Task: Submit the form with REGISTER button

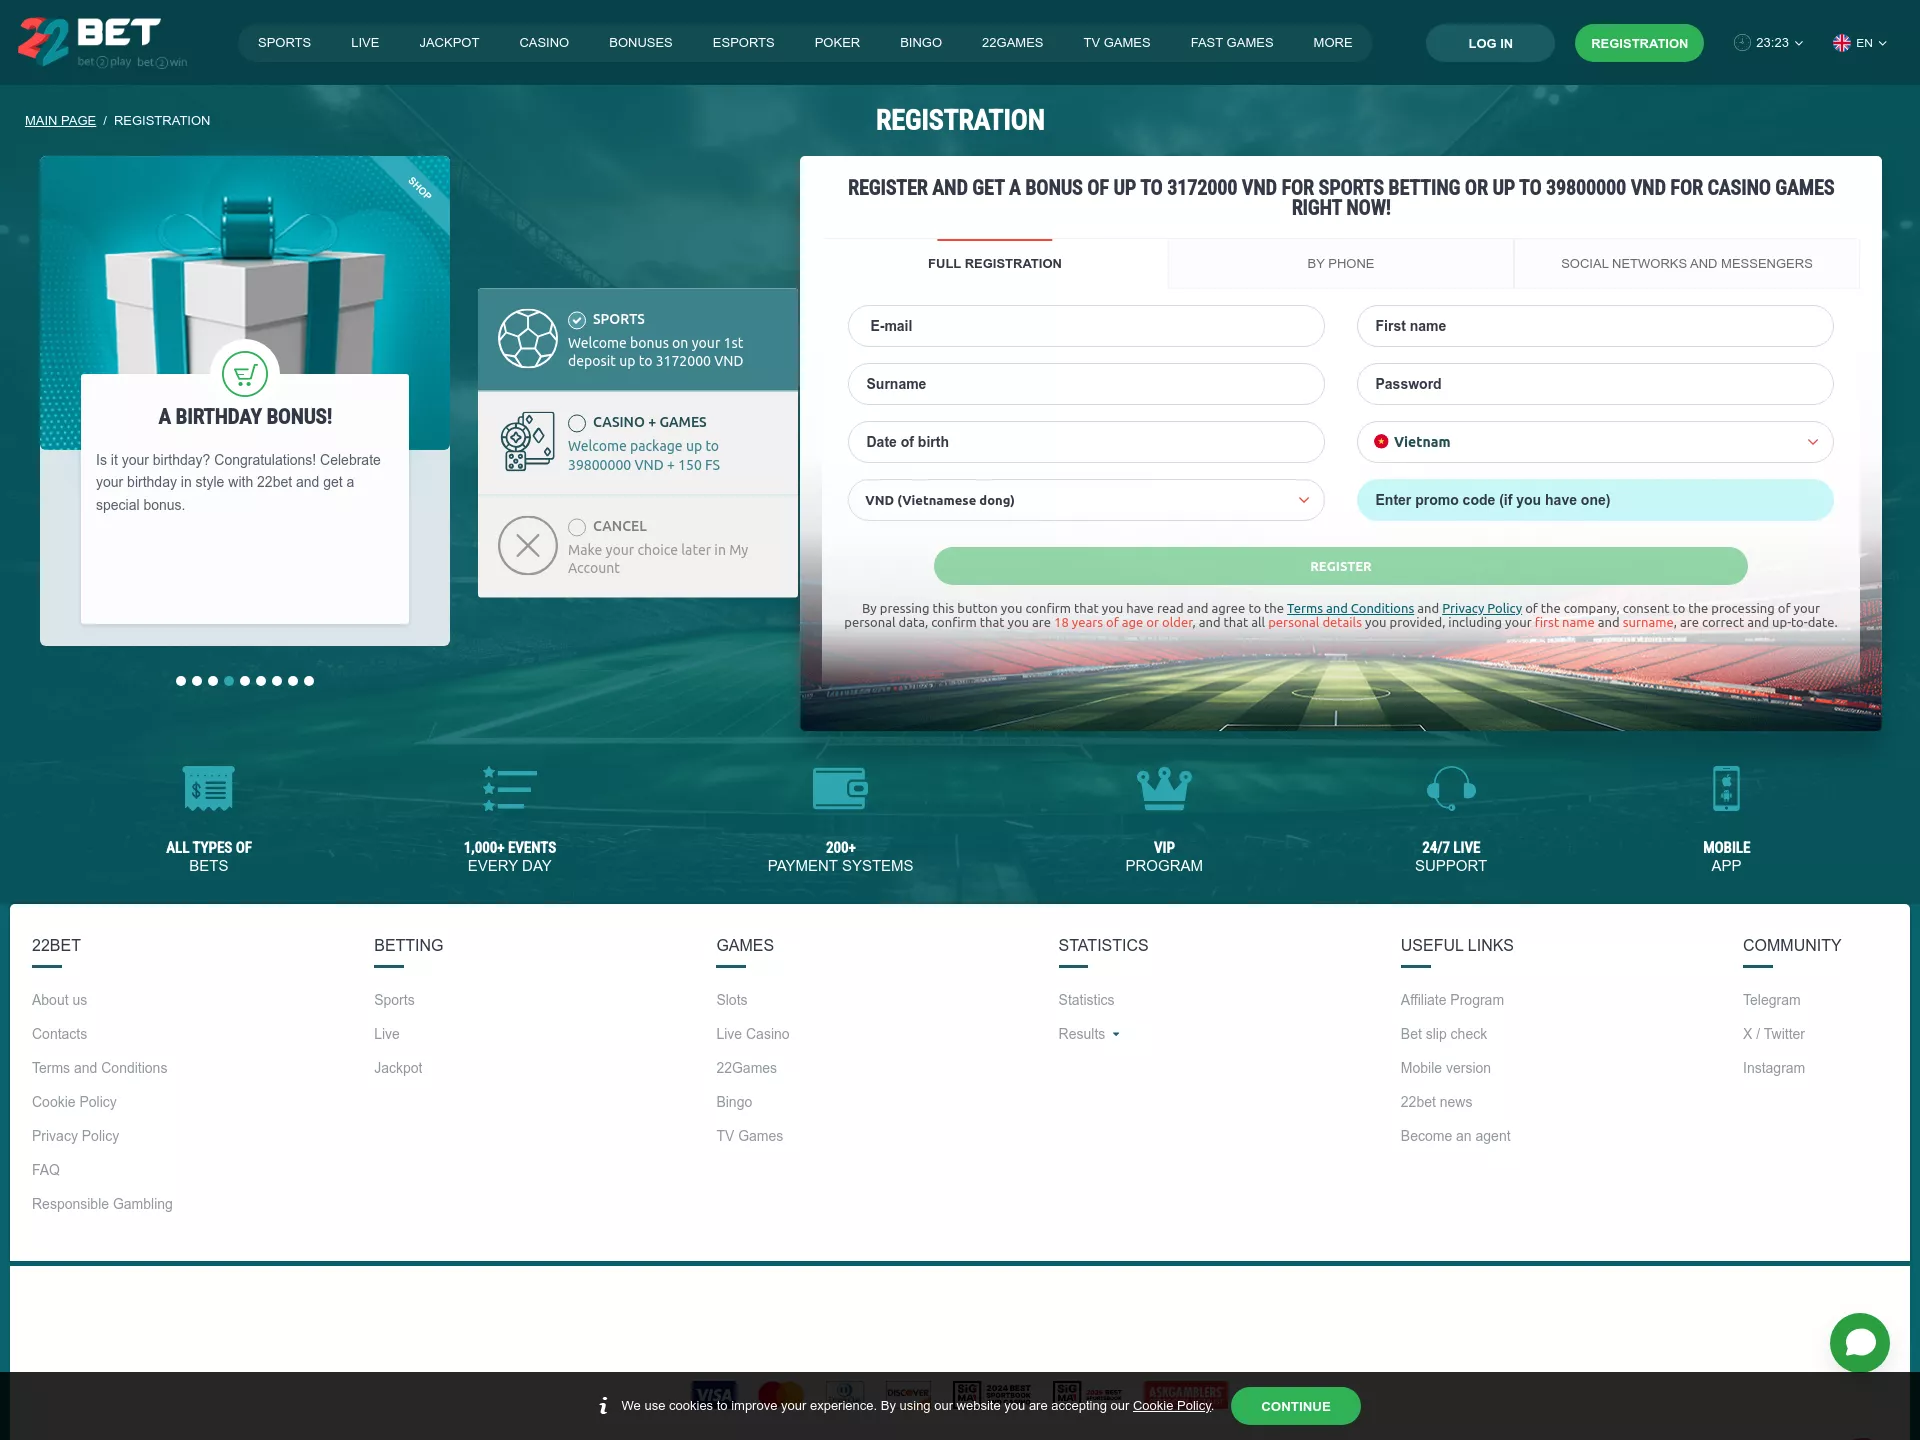Action: point(1341,566)
